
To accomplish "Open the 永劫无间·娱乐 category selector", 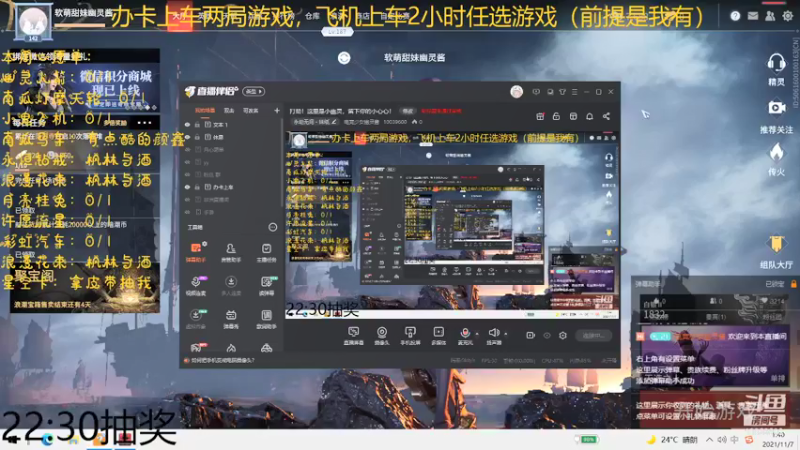I will (314, 122).
